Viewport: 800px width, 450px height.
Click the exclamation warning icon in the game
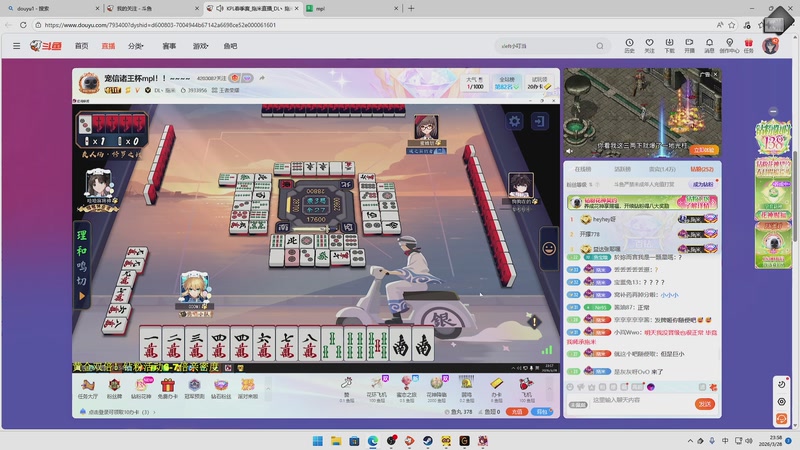tap(534, 322)
